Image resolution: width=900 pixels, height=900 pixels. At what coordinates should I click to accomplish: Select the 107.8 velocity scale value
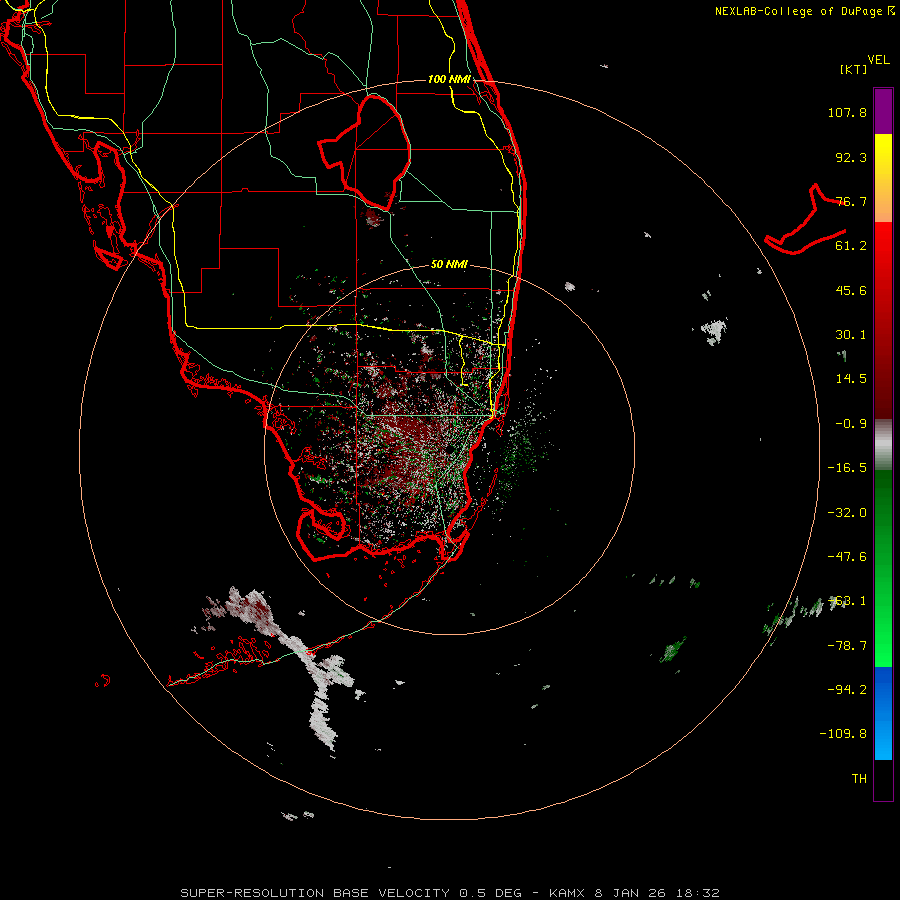(847, 112)
